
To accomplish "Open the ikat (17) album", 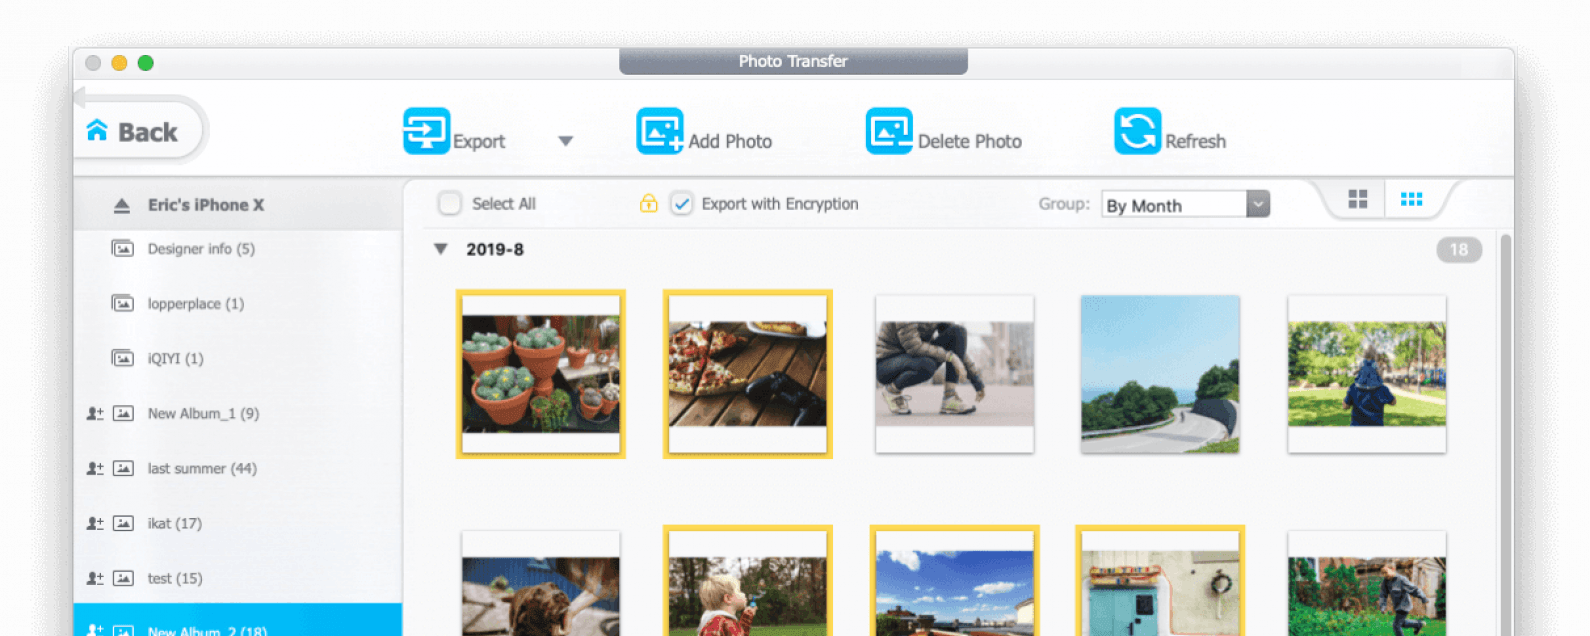I will 238,523.
